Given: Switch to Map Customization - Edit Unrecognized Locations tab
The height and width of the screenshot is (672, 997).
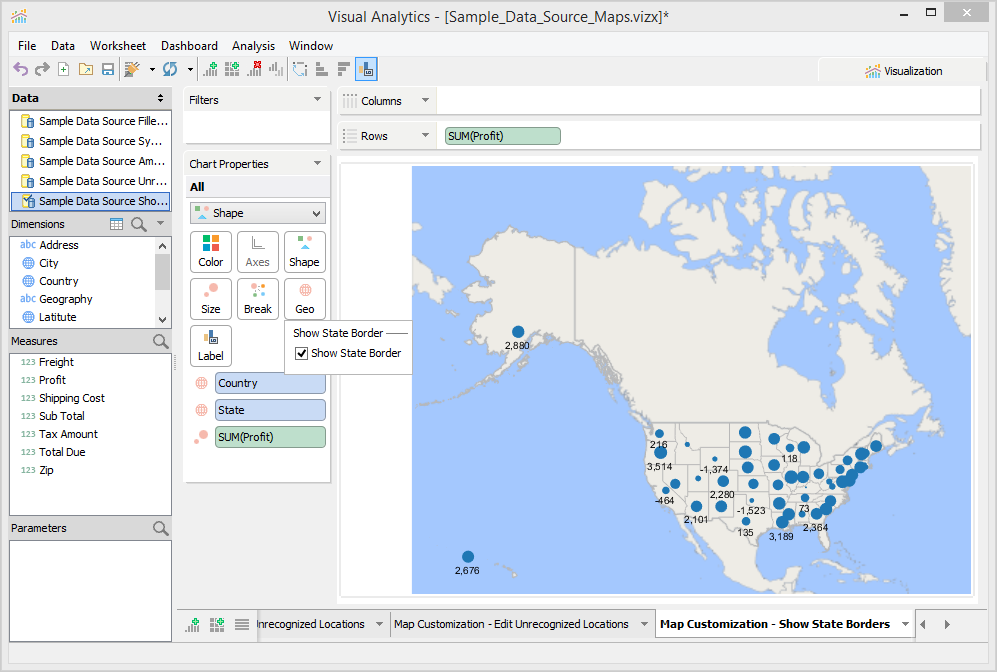Looking at the screenshot, I should pos(511,624).
